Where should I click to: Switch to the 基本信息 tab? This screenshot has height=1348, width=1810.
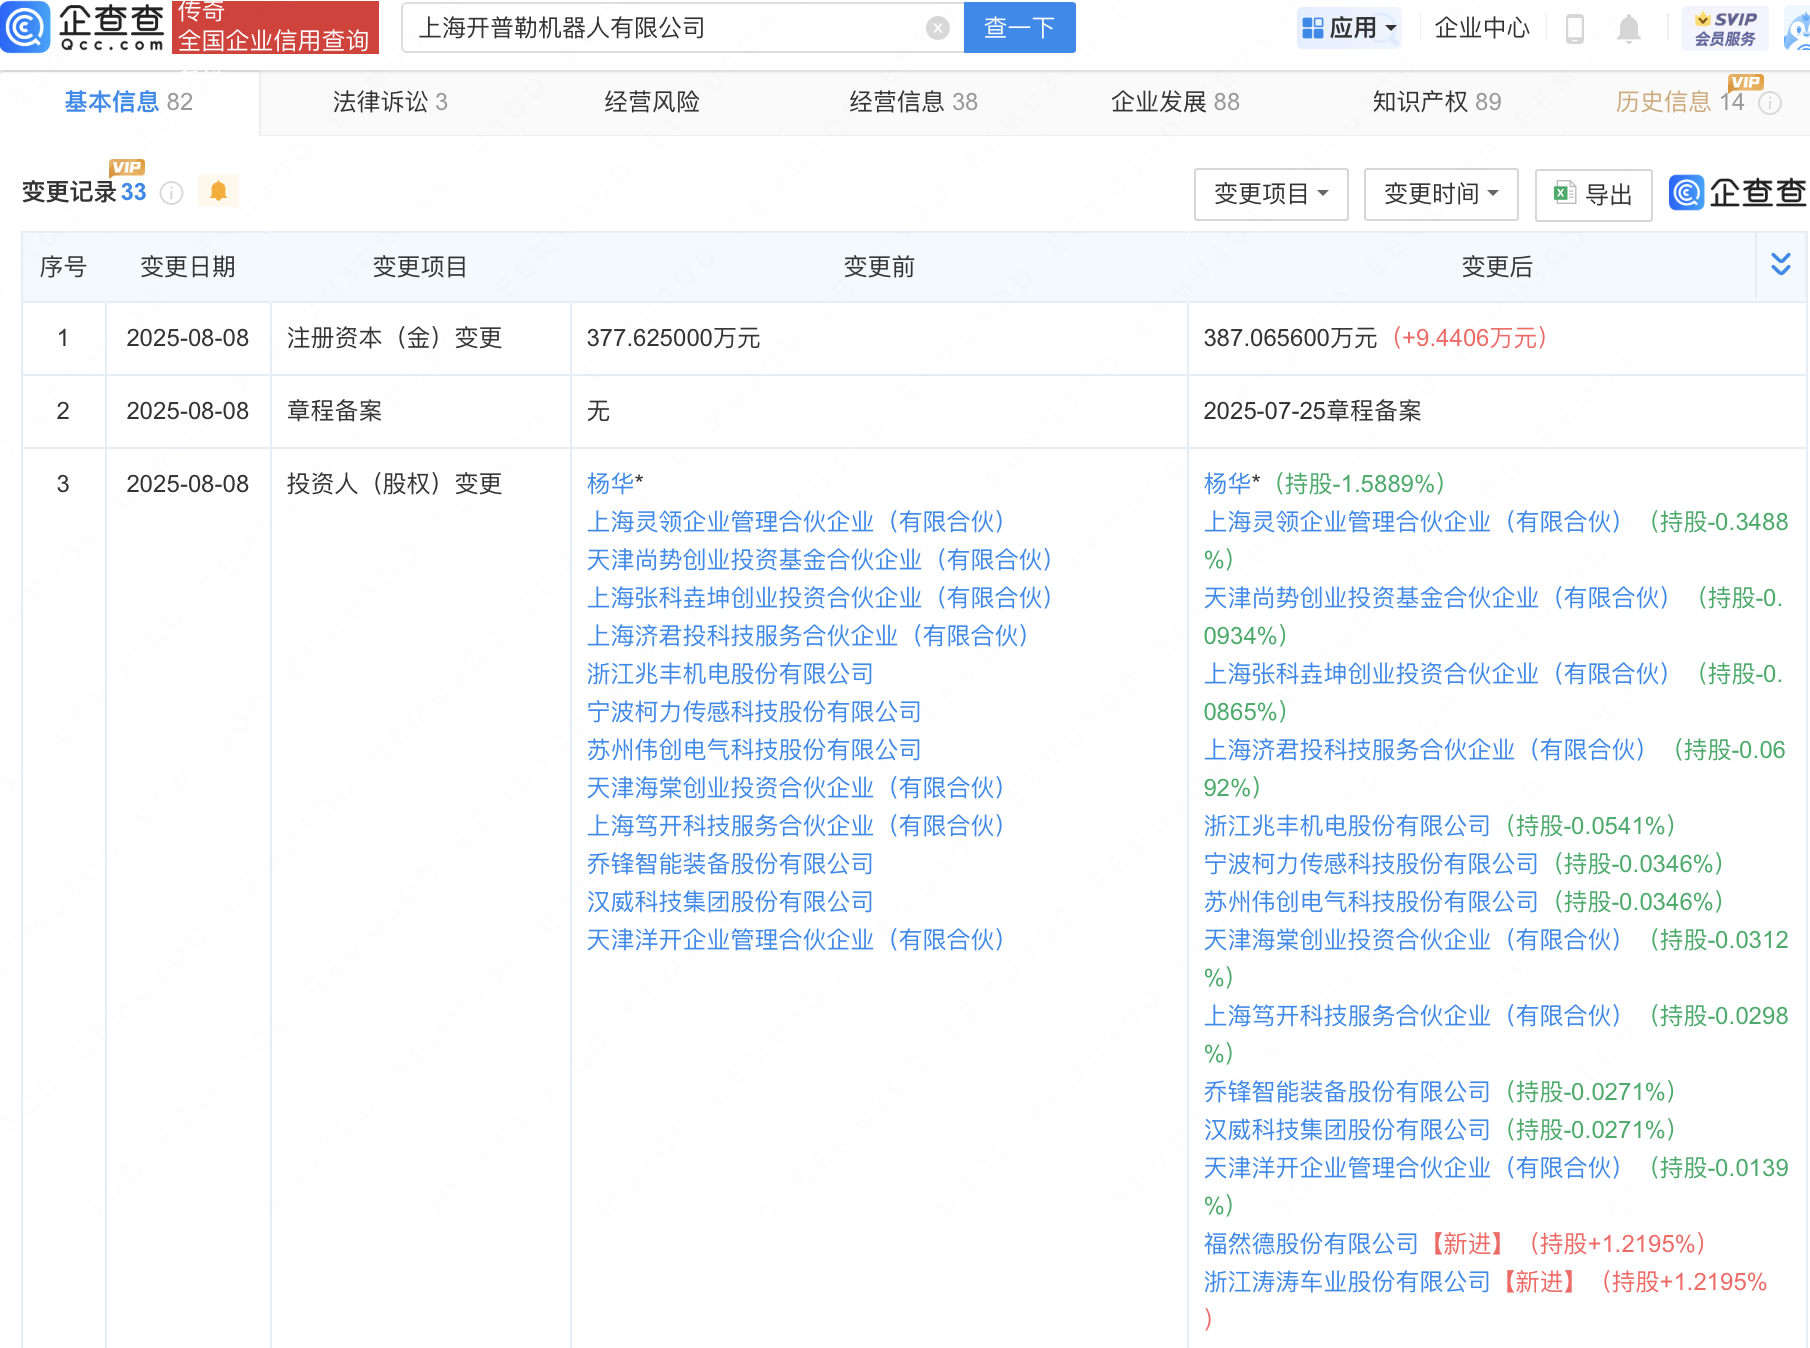tap(128, 102)
